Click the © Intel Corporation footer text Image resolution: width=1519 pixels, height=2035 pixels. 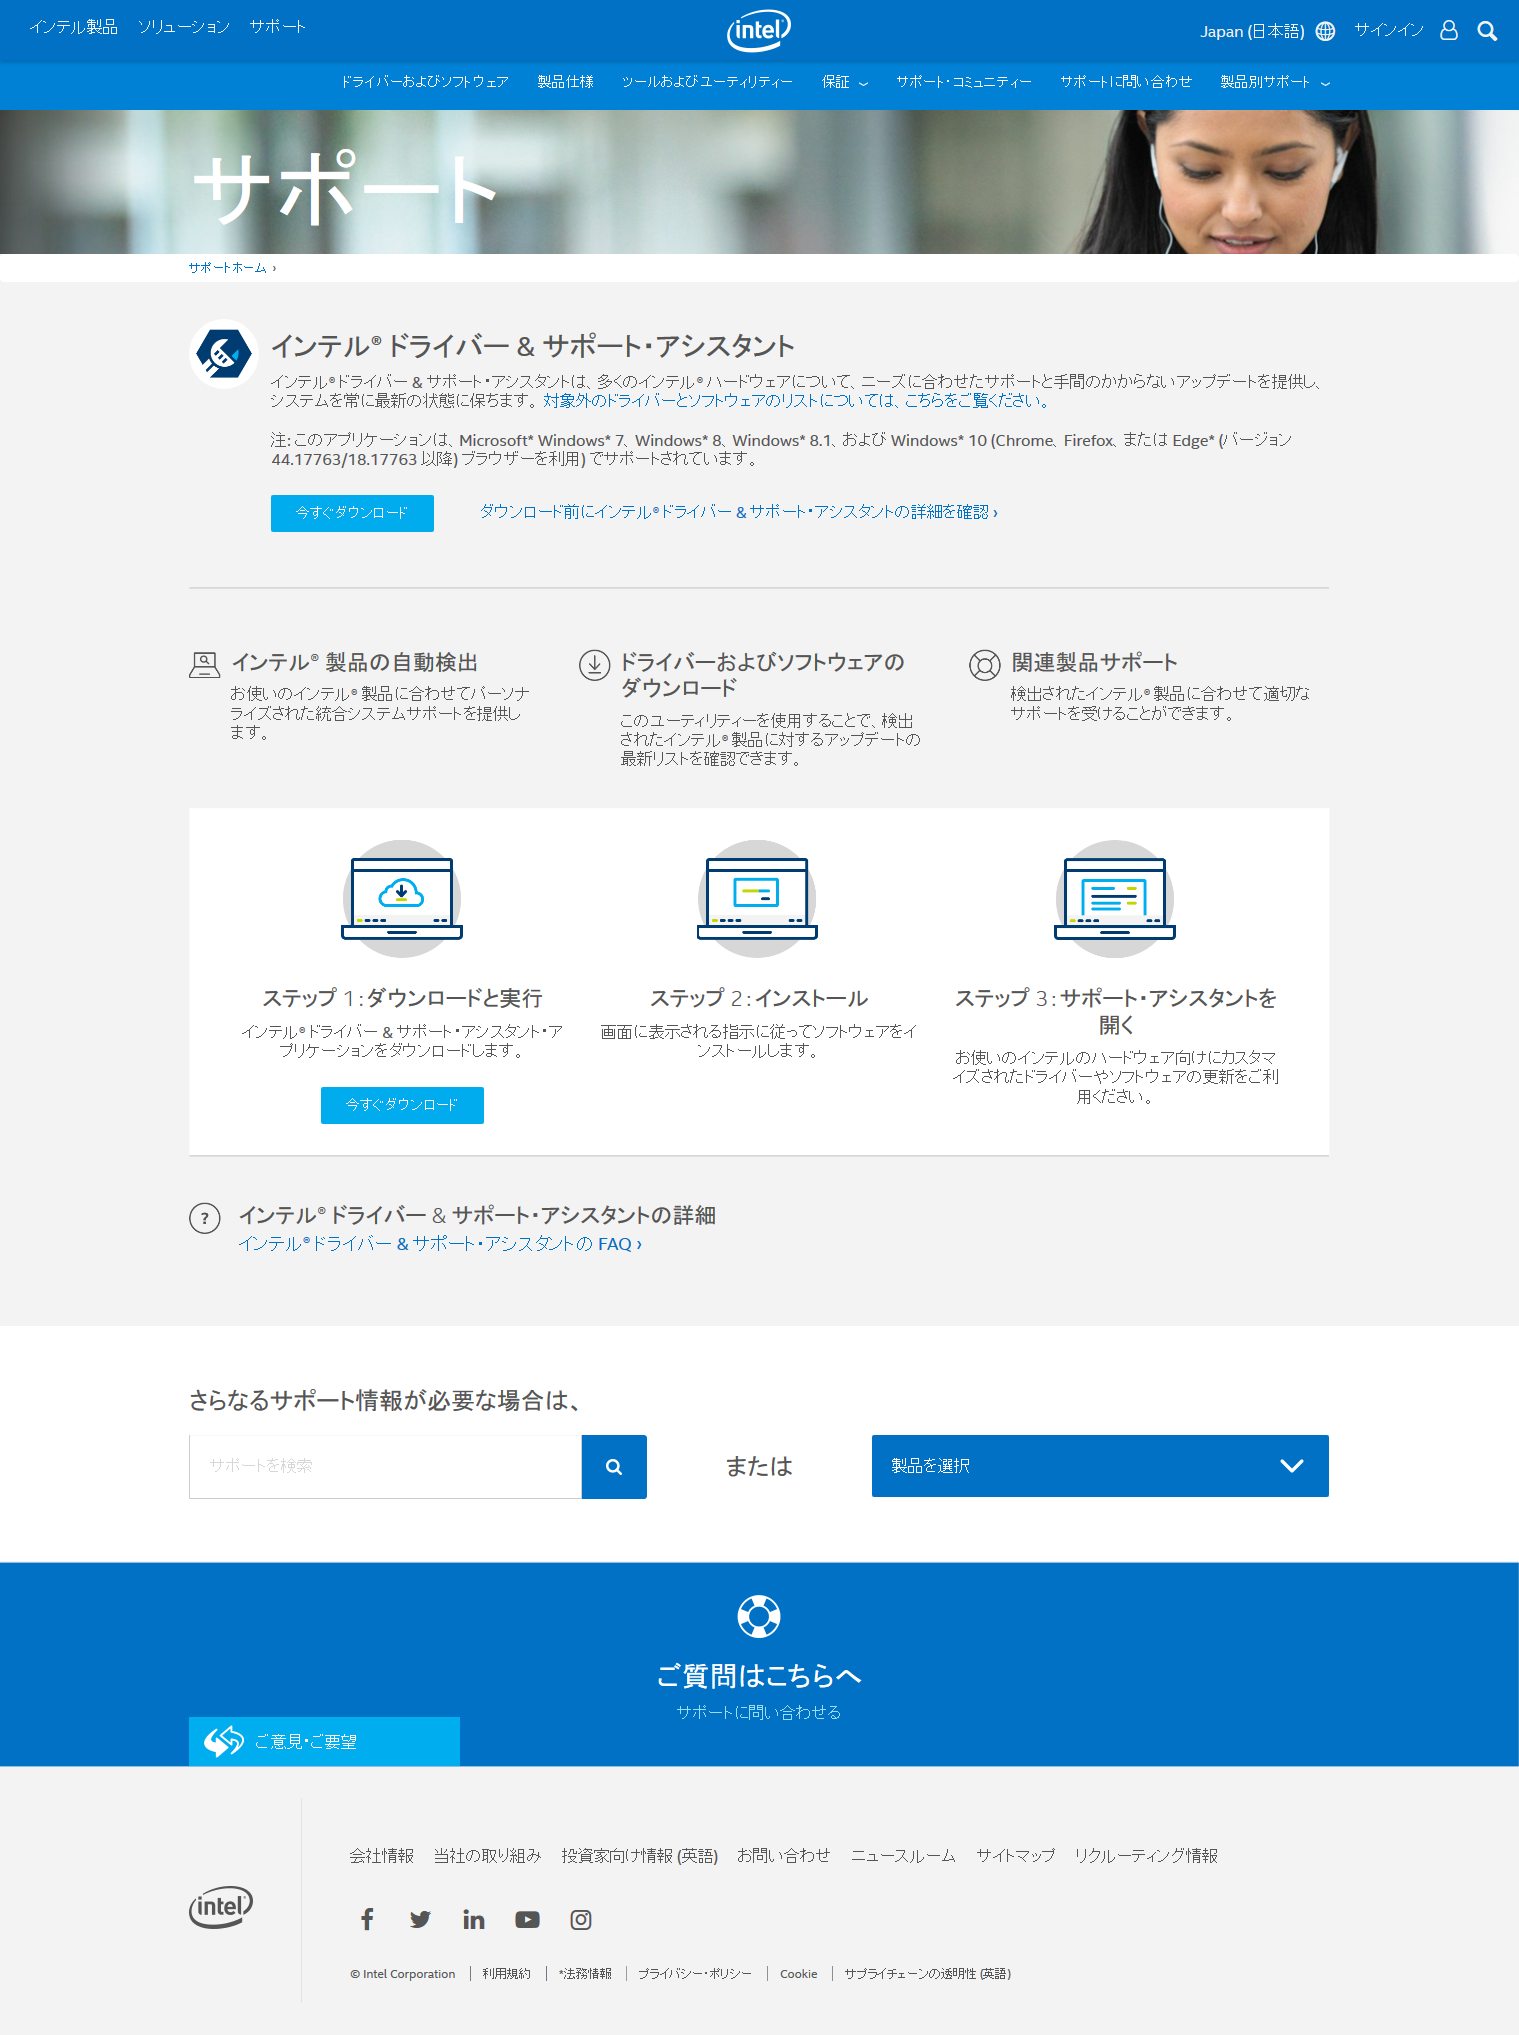click(x=403, y=1974)
